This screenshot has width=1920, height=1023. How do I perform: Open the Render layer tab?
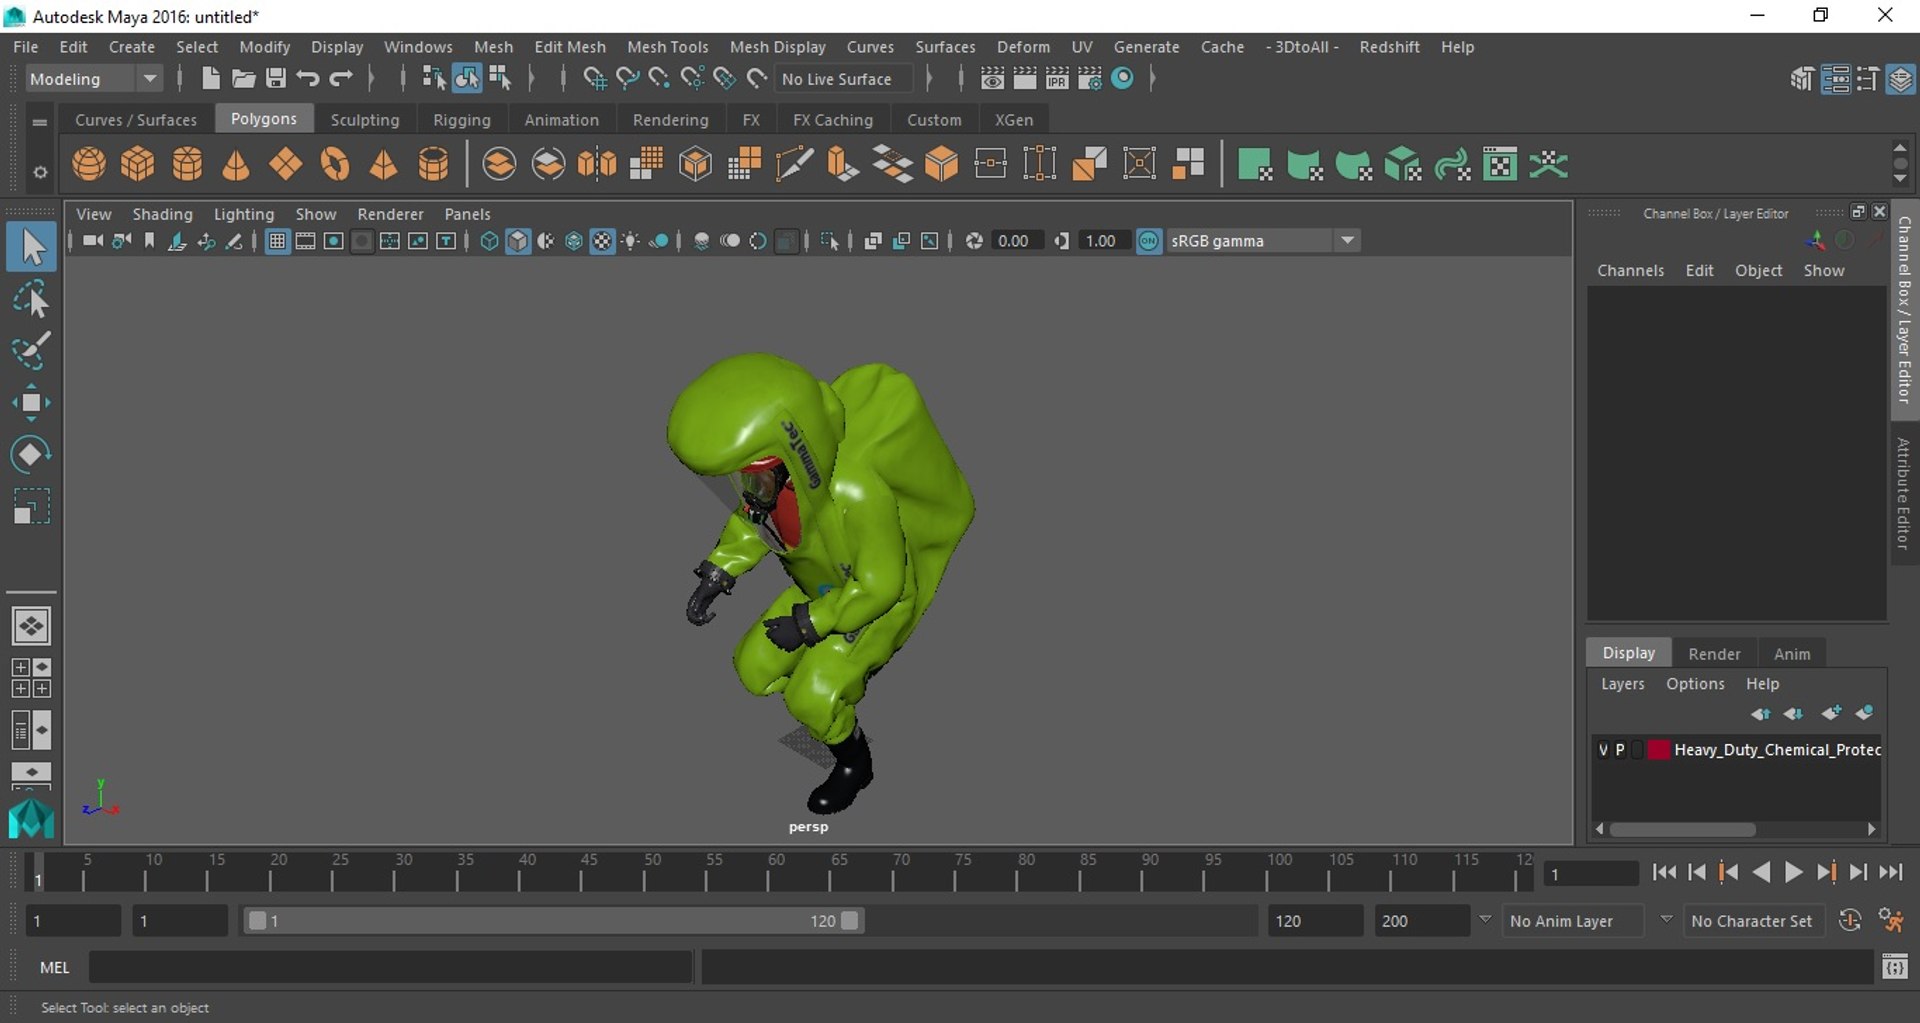1714,653
